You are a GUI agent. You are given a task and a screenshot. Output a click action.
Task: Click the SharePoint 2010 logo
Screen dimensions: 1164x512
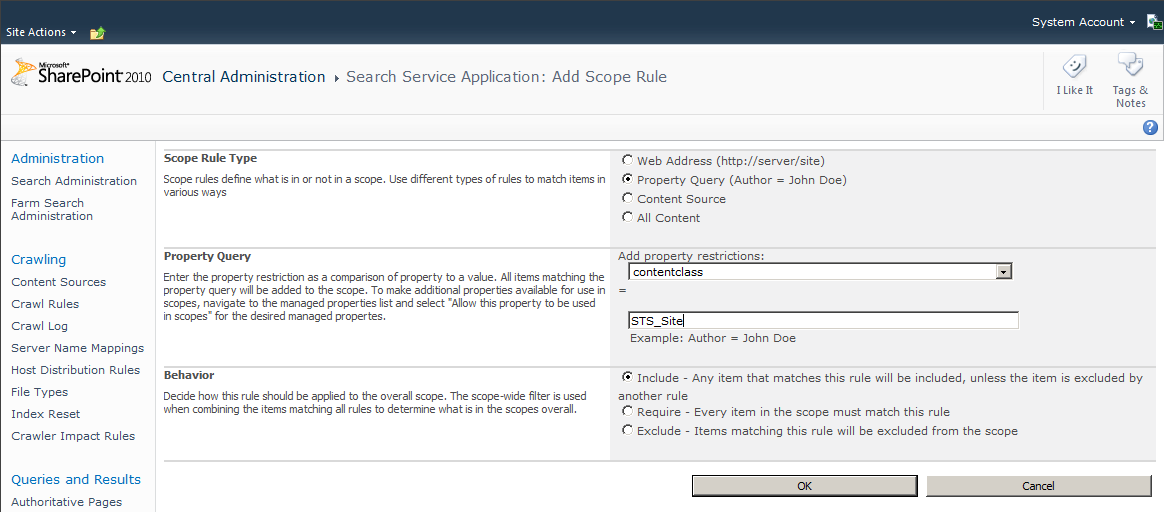click(80, 74)
